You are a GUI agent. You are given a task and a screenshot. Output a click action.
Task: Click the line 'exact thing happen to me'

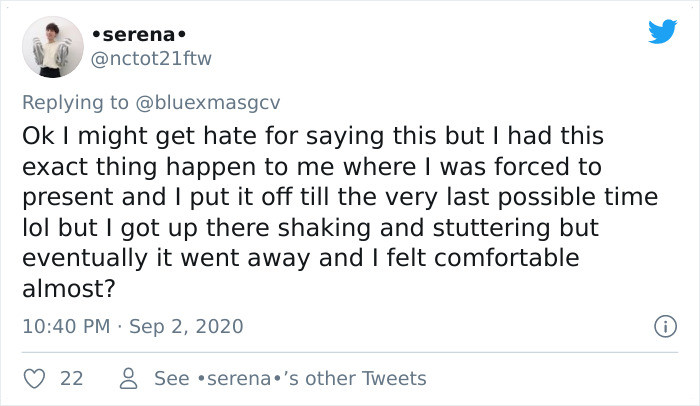(312, 167)
